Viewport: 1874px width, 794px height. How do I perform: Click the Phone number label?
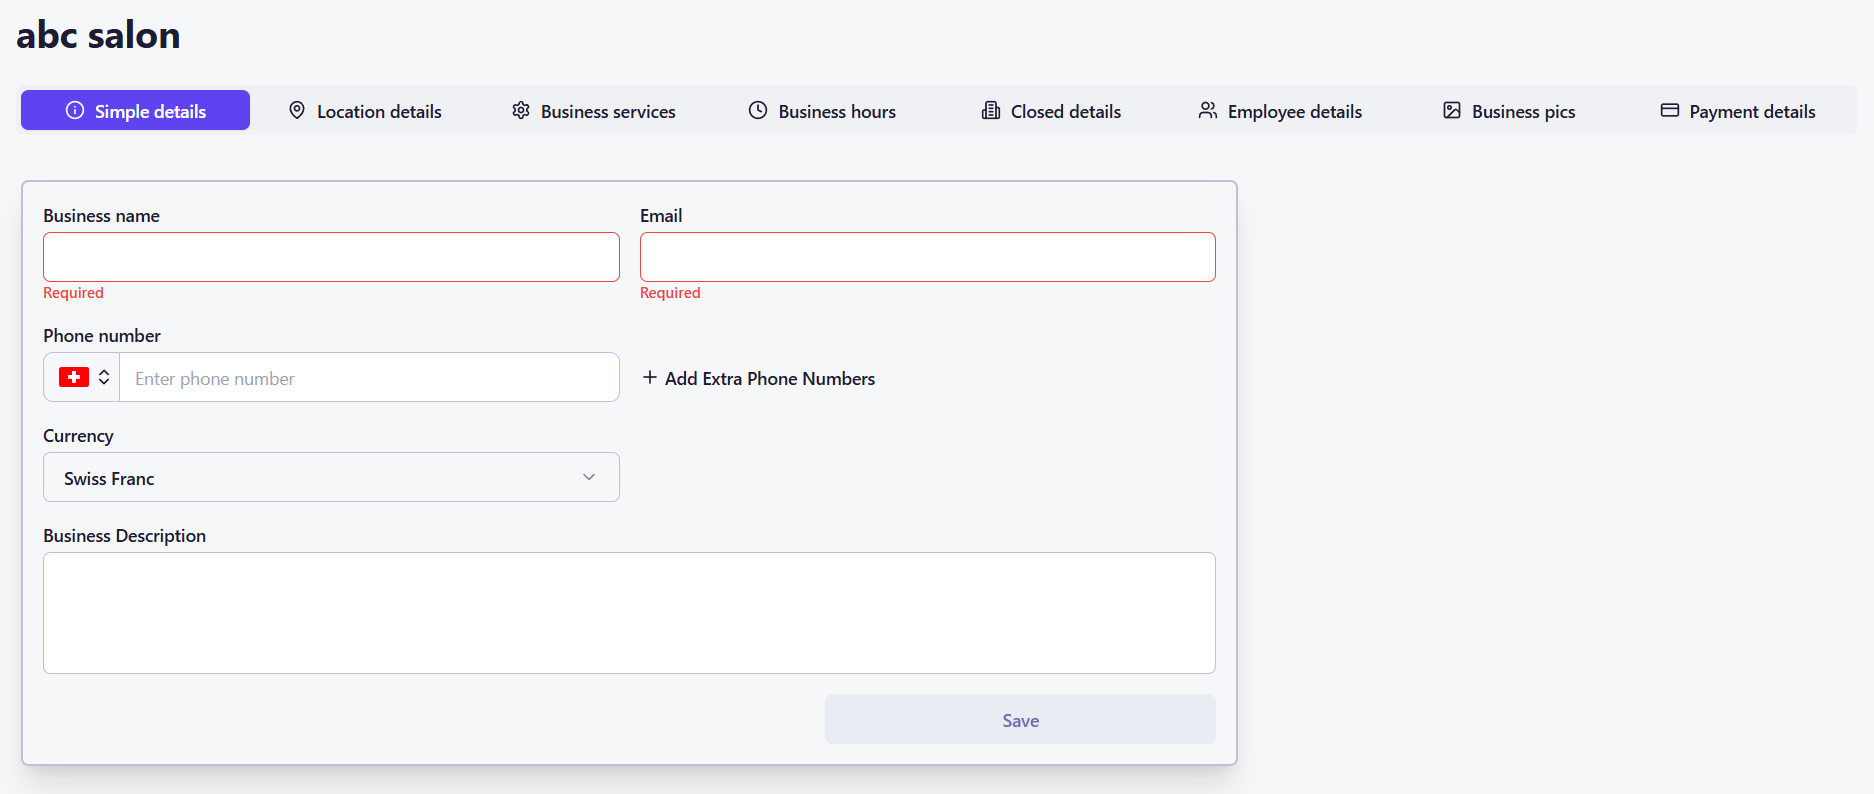102,336
